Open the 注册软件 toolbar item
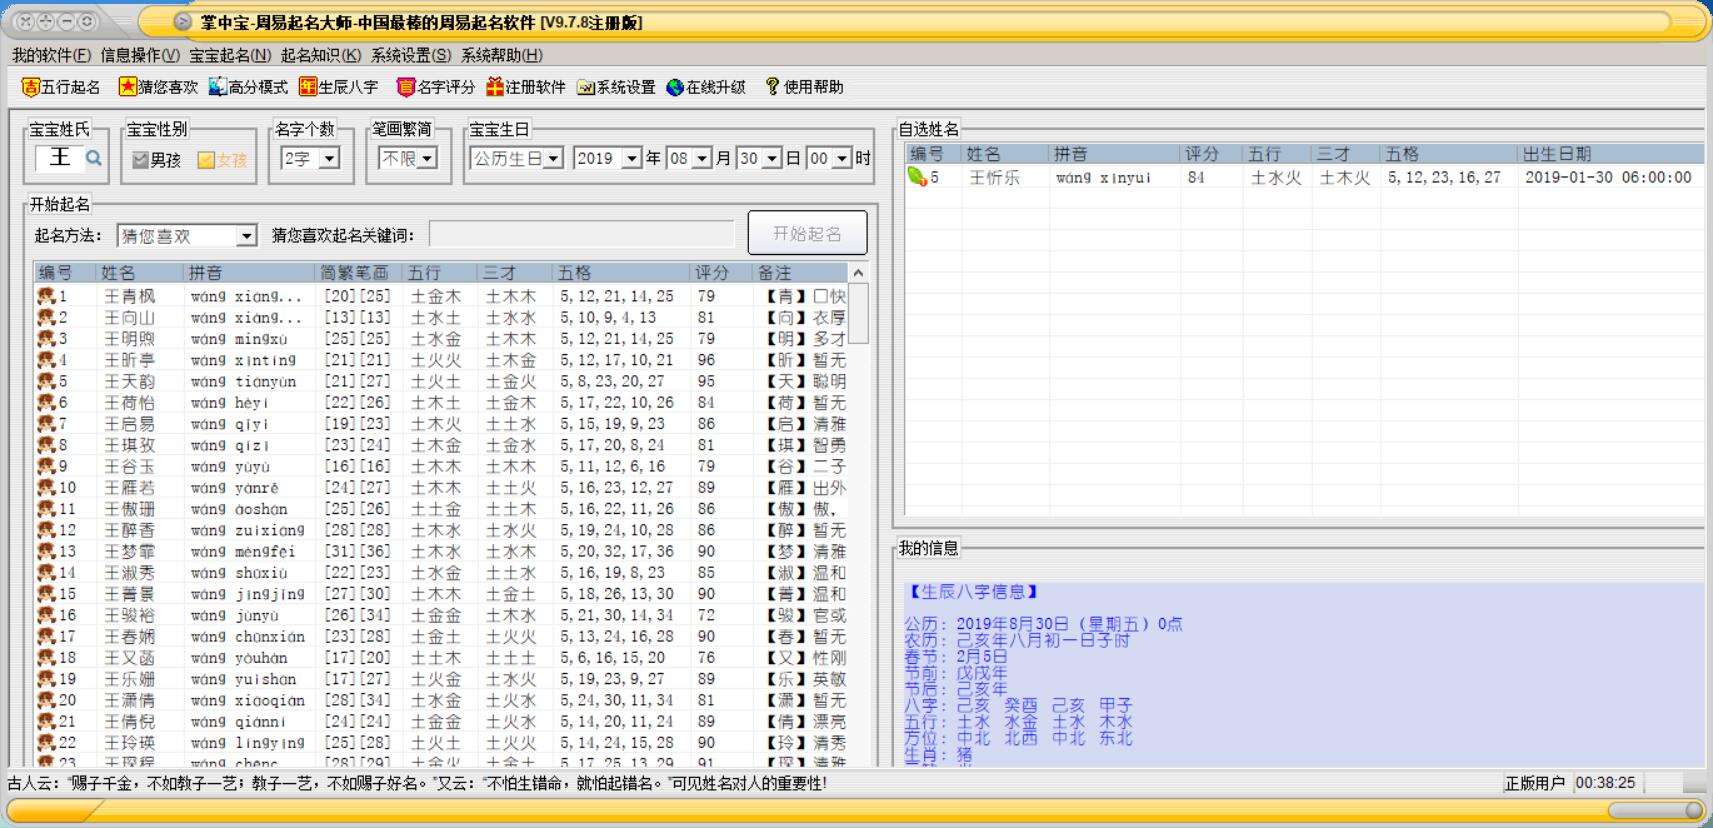 pyautogui.click(x=526, y=87)
